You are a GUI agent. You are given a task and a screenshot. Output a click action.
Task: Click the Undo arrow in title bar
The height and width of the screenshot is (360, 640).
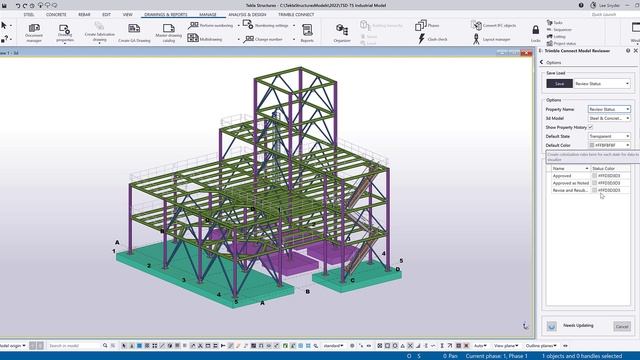click(18, 5)
